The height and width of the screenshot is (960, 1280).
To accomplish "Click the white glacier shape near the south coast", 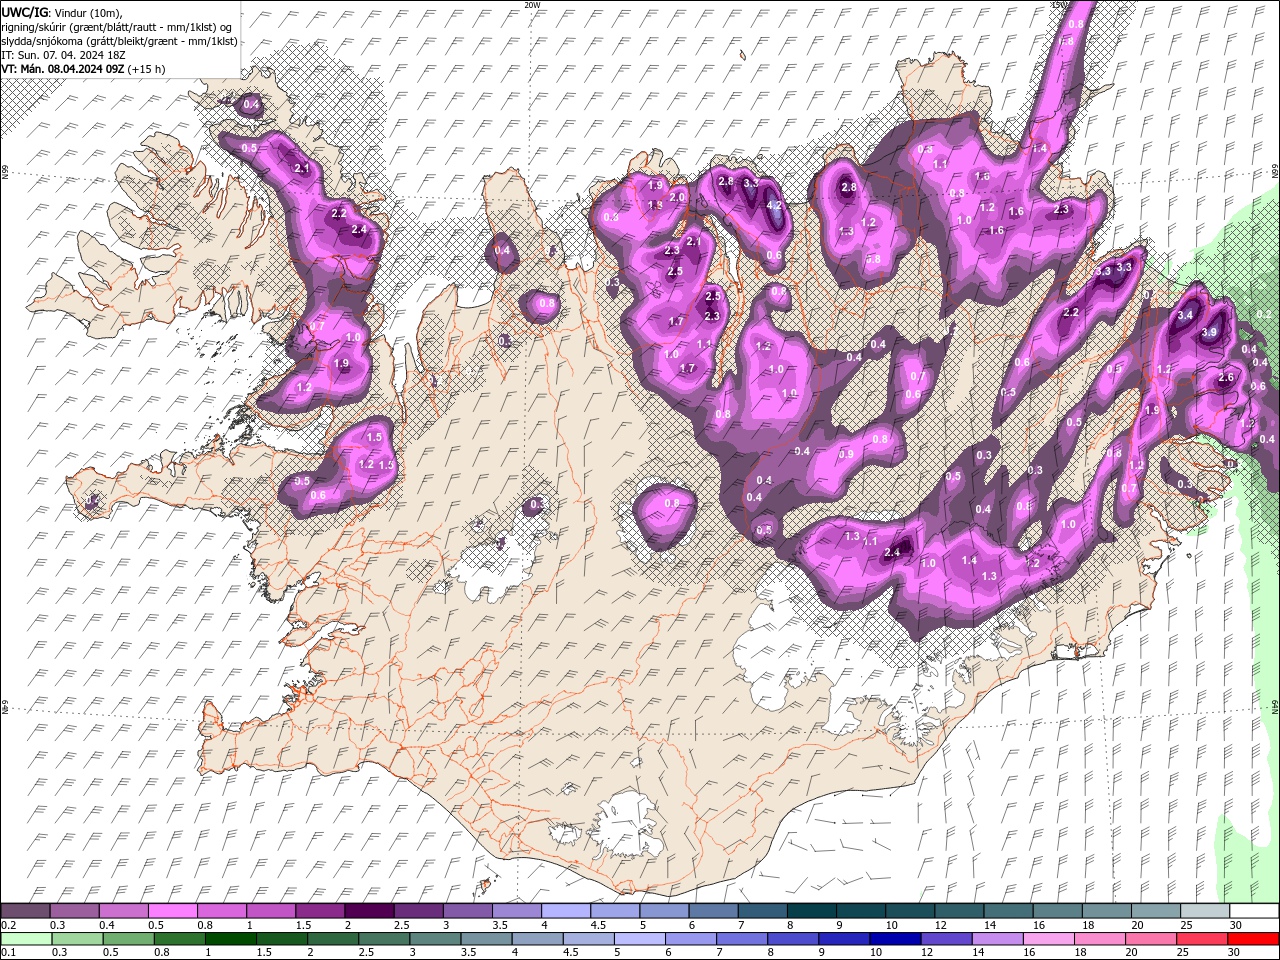I will coord(625,824).
